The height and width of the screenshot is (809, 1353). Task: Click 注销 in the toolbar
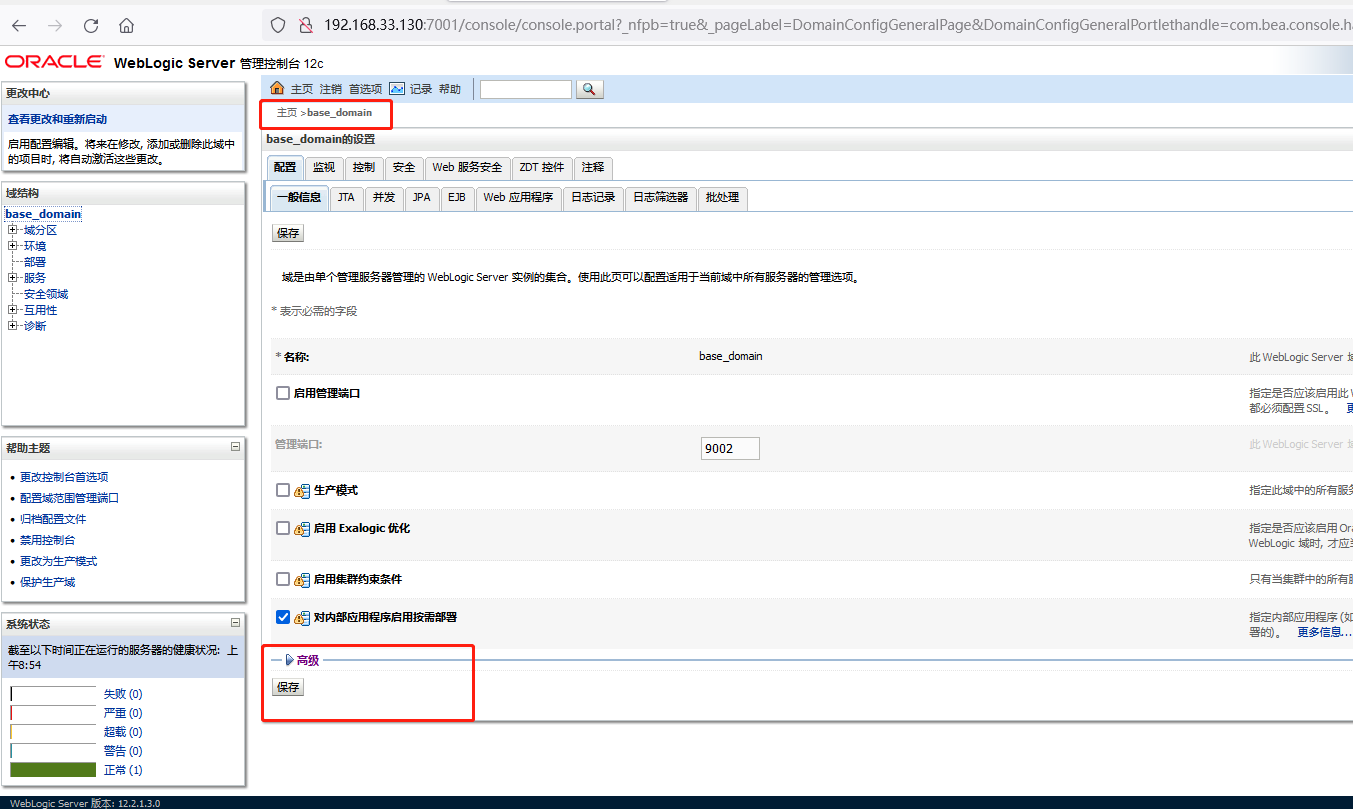[330, 89]
